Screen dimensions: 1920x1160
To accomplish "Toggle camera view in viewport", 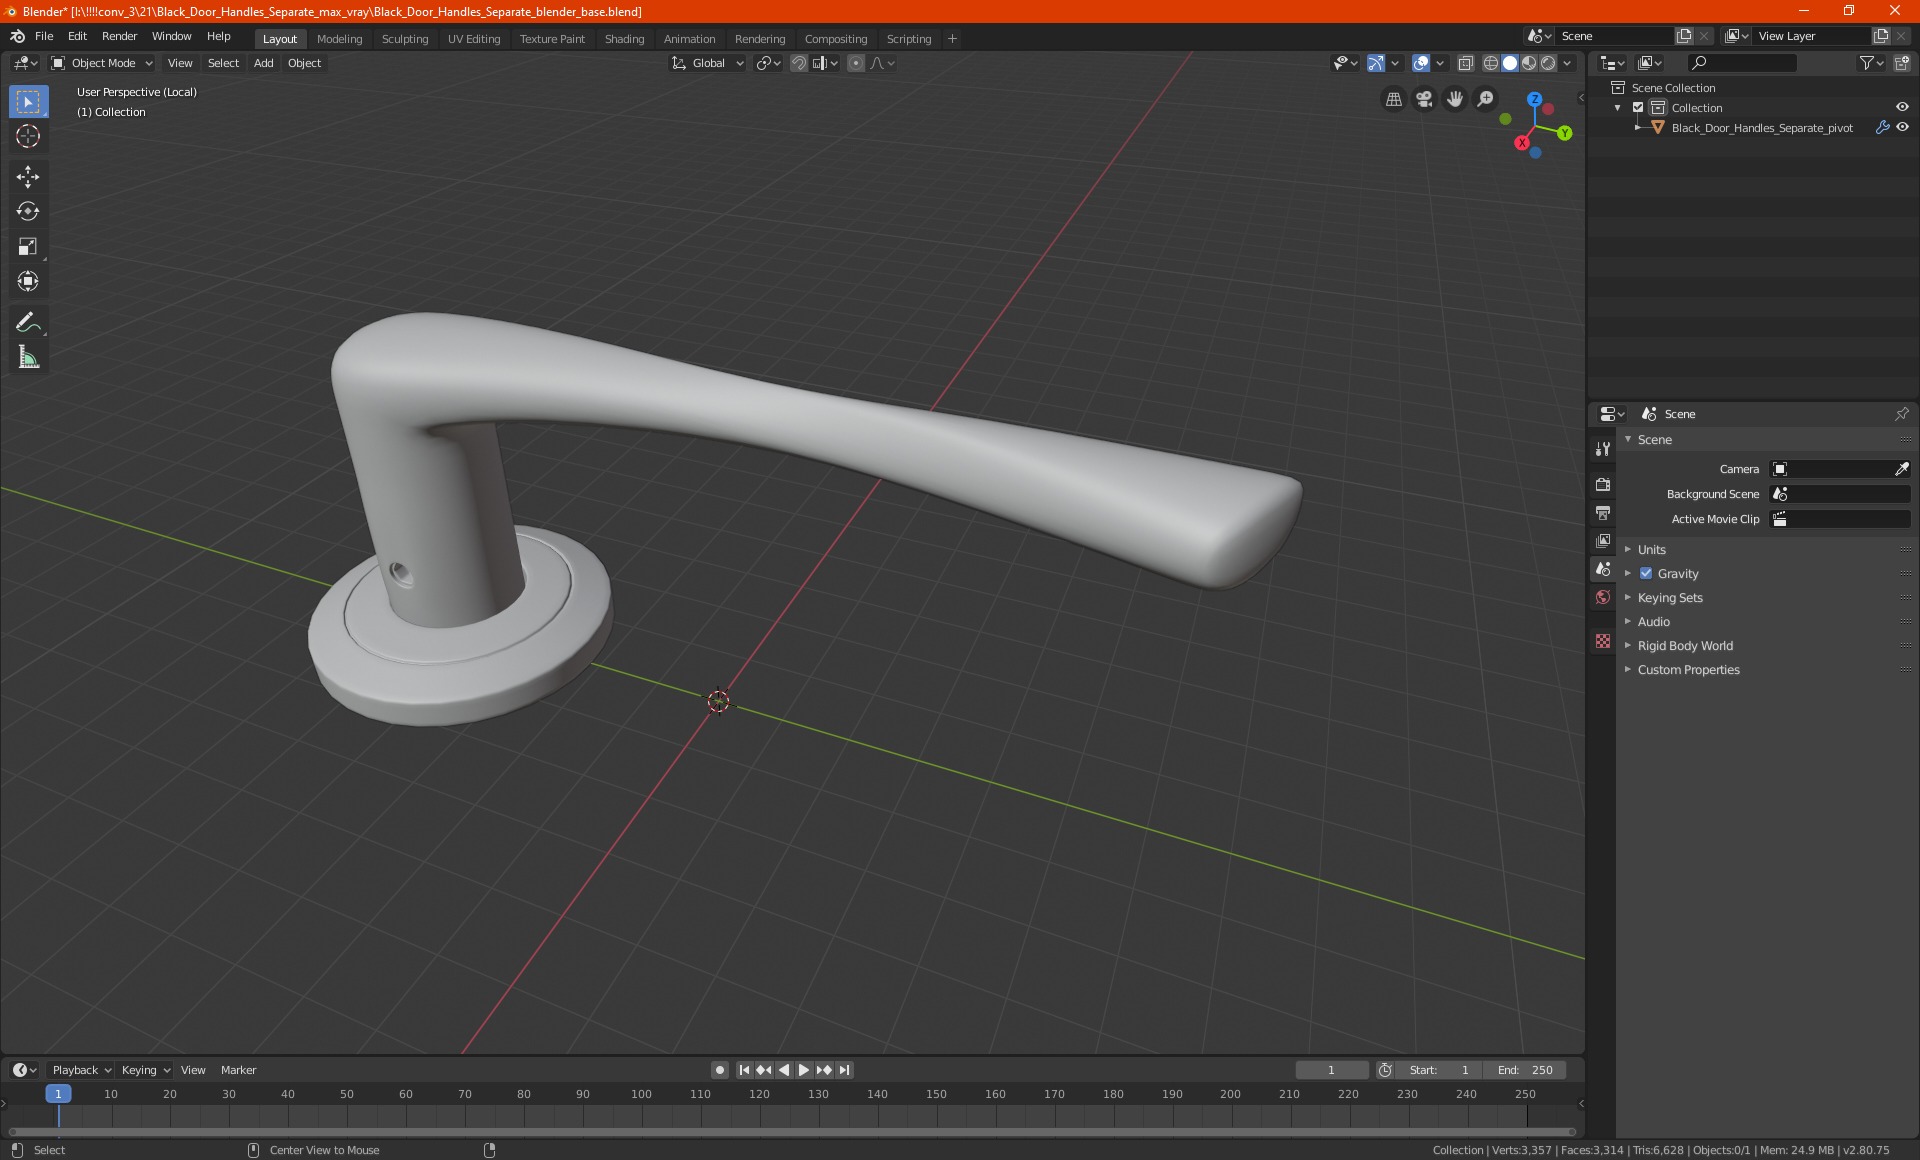I will tap(1424, 99).
